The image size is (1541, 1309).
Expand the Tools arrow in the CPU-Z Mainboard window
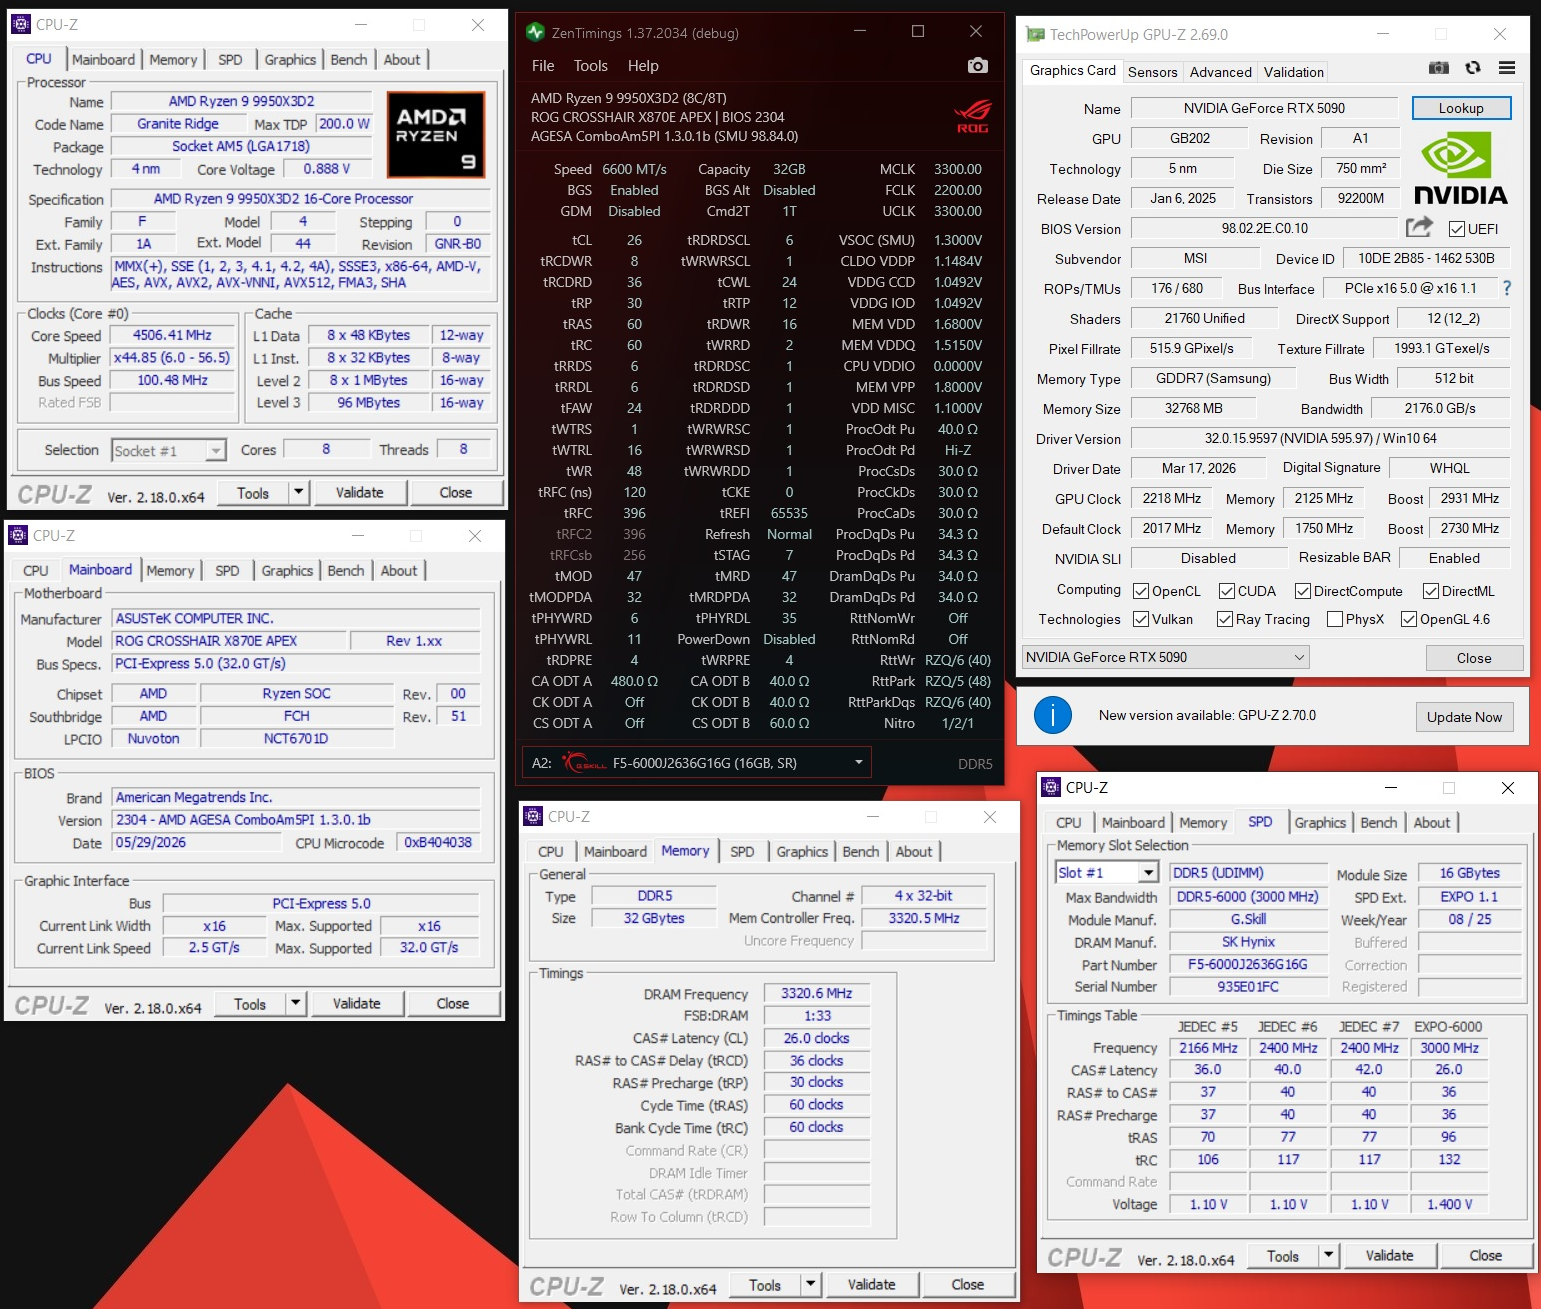(295, 1003)
